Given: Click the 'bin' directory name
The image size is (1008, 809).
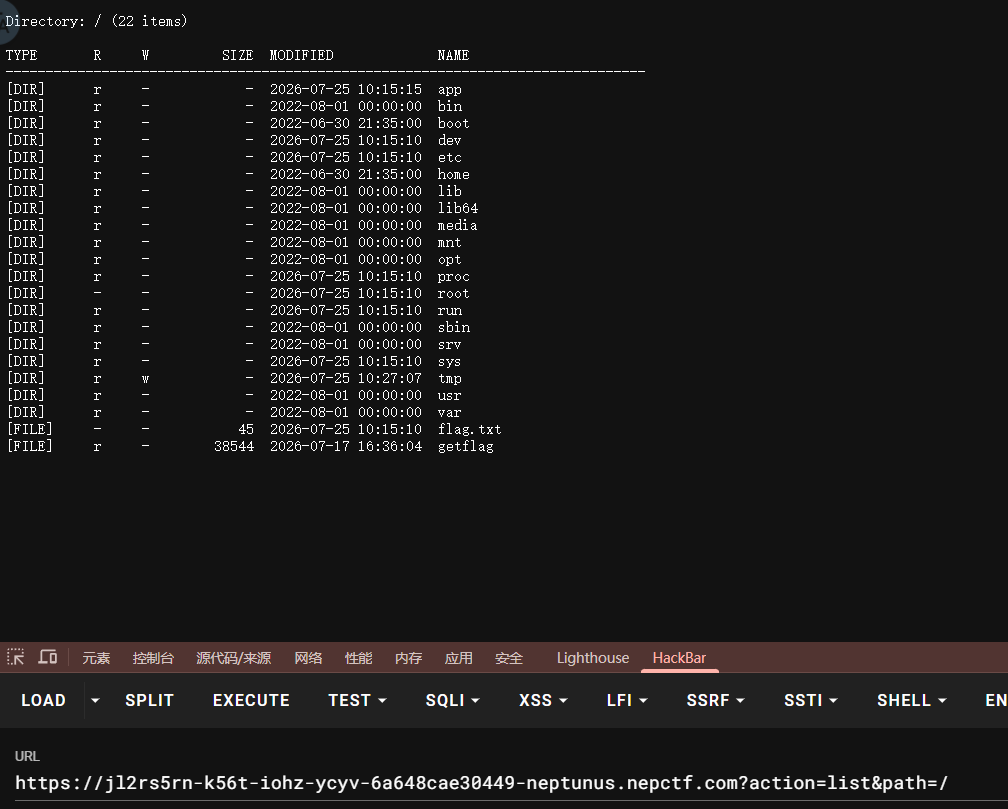Looking at the screenshot, I should pyautogui.click(x=449, y=106).
